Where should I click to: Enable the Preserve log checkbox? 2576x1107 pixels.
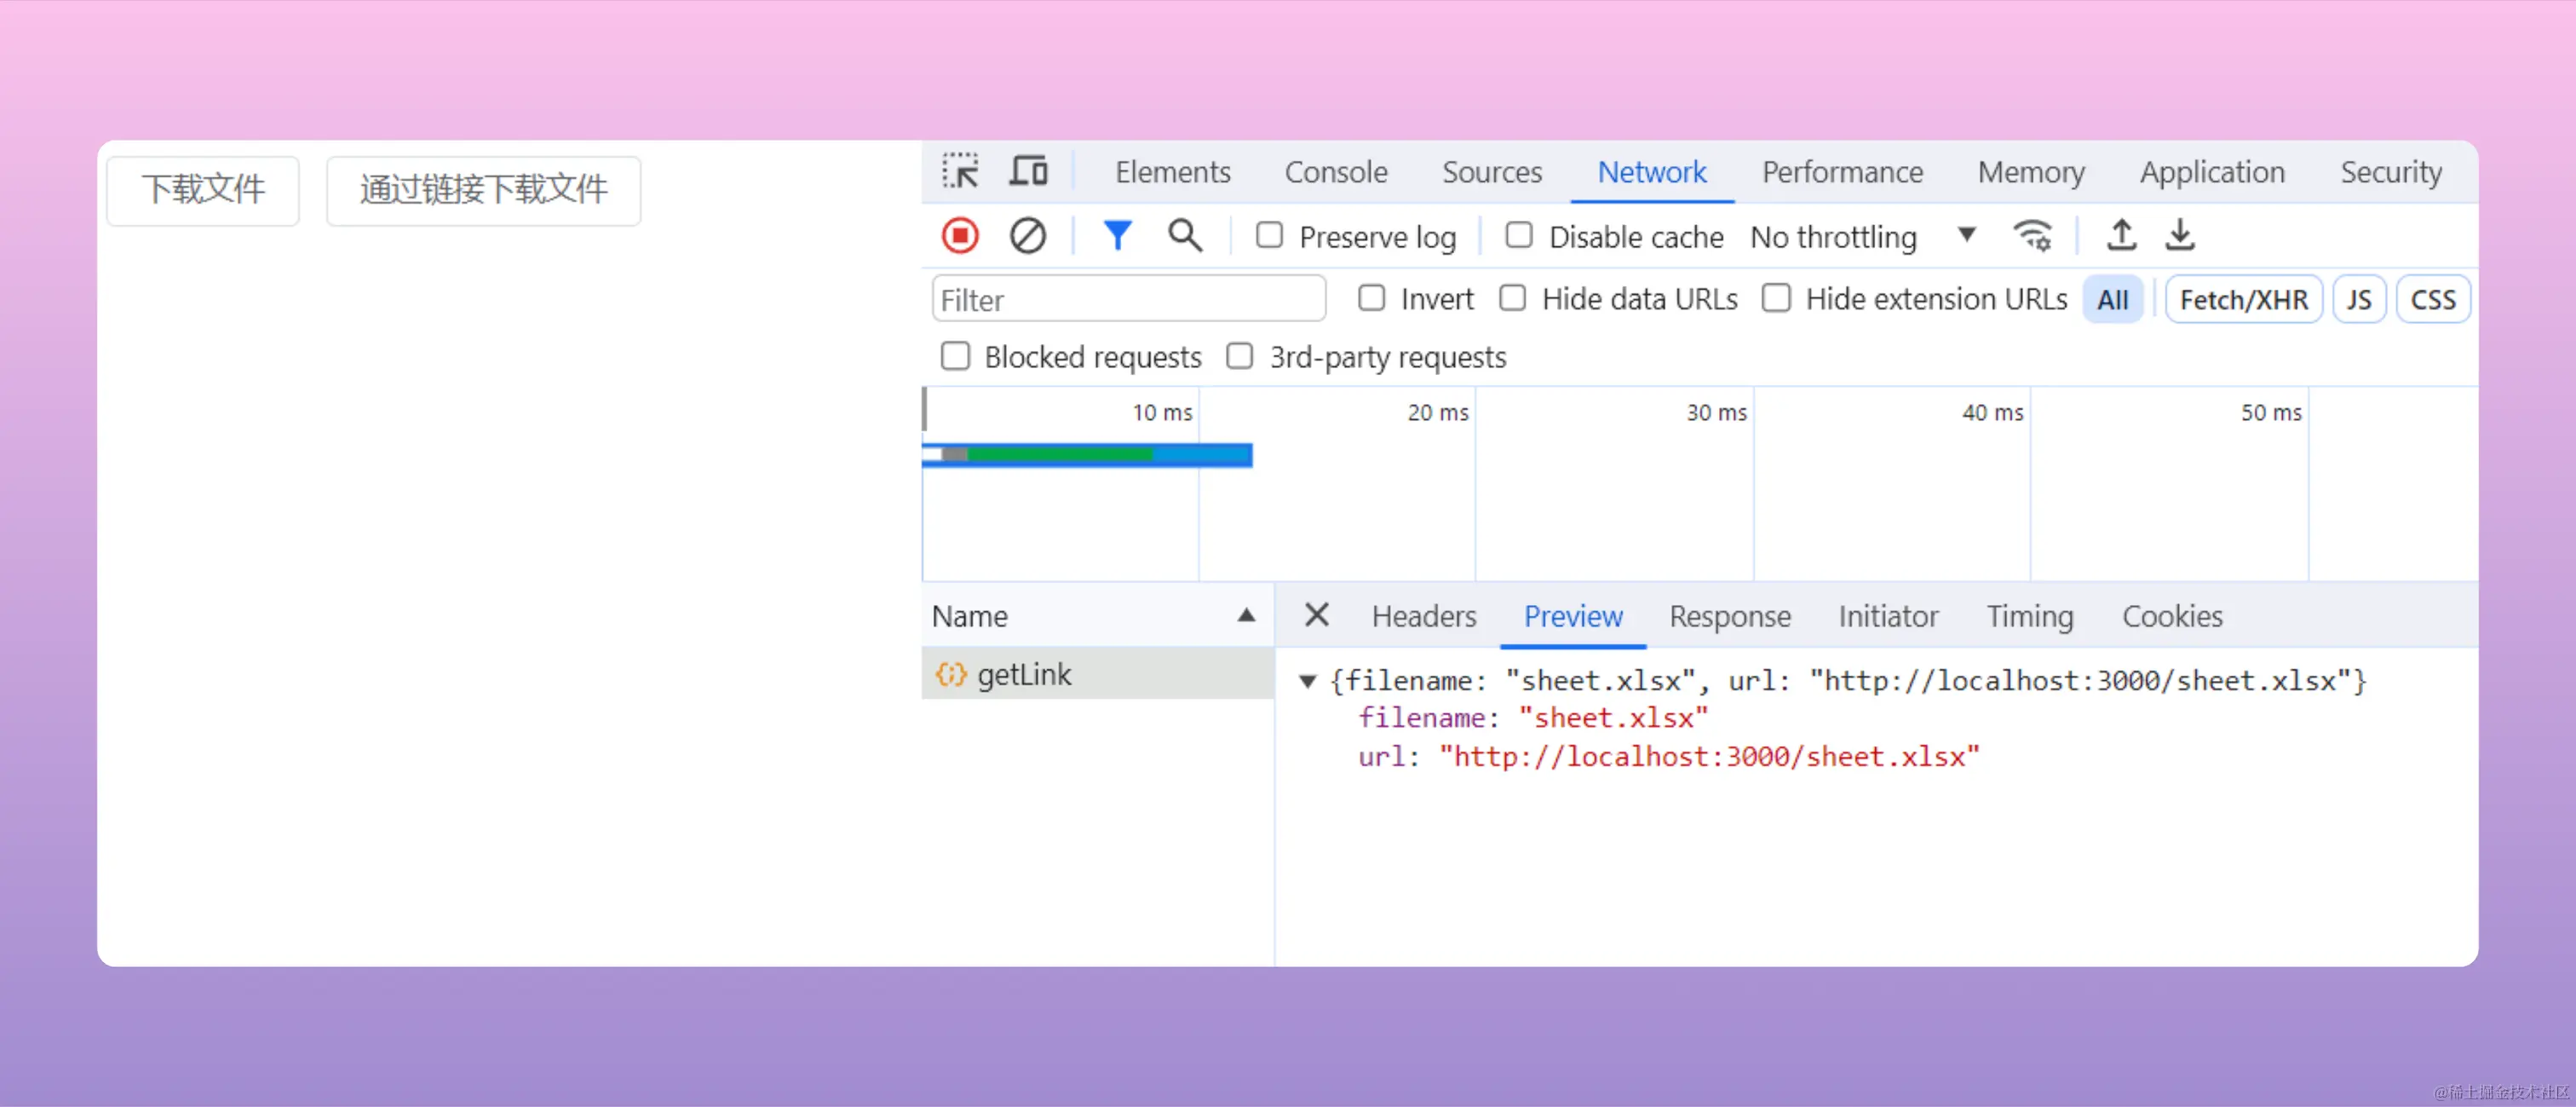coord(1269,236)
